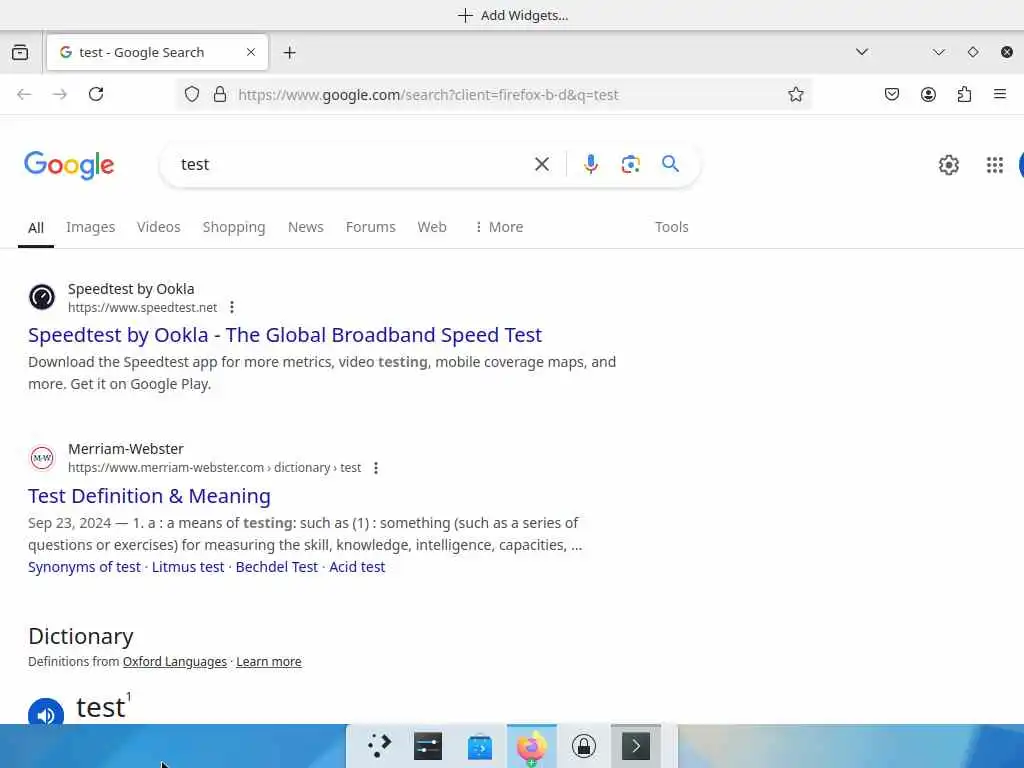Open Oxford Languages link
Screen dimensions: 1024x768
click(174, 662)
